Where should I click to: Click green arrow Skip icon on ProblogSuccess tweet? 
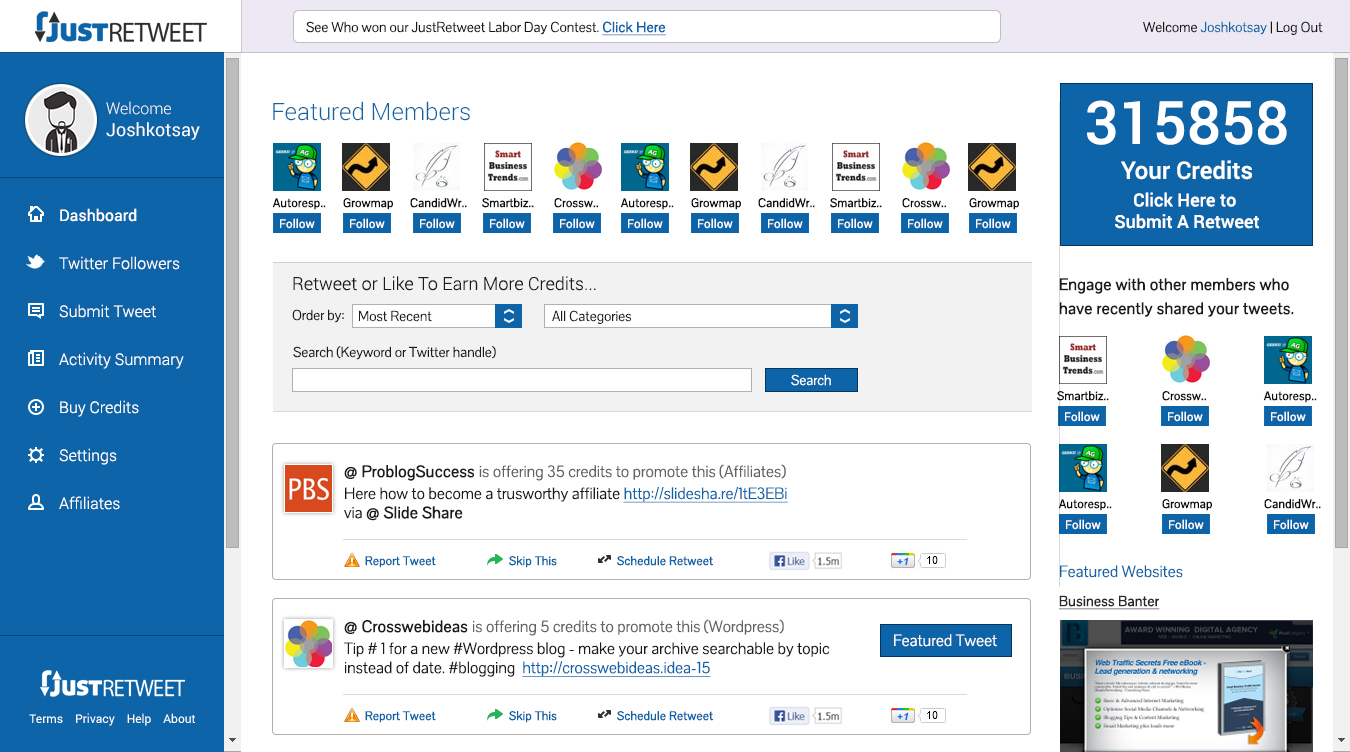point(495,560)
